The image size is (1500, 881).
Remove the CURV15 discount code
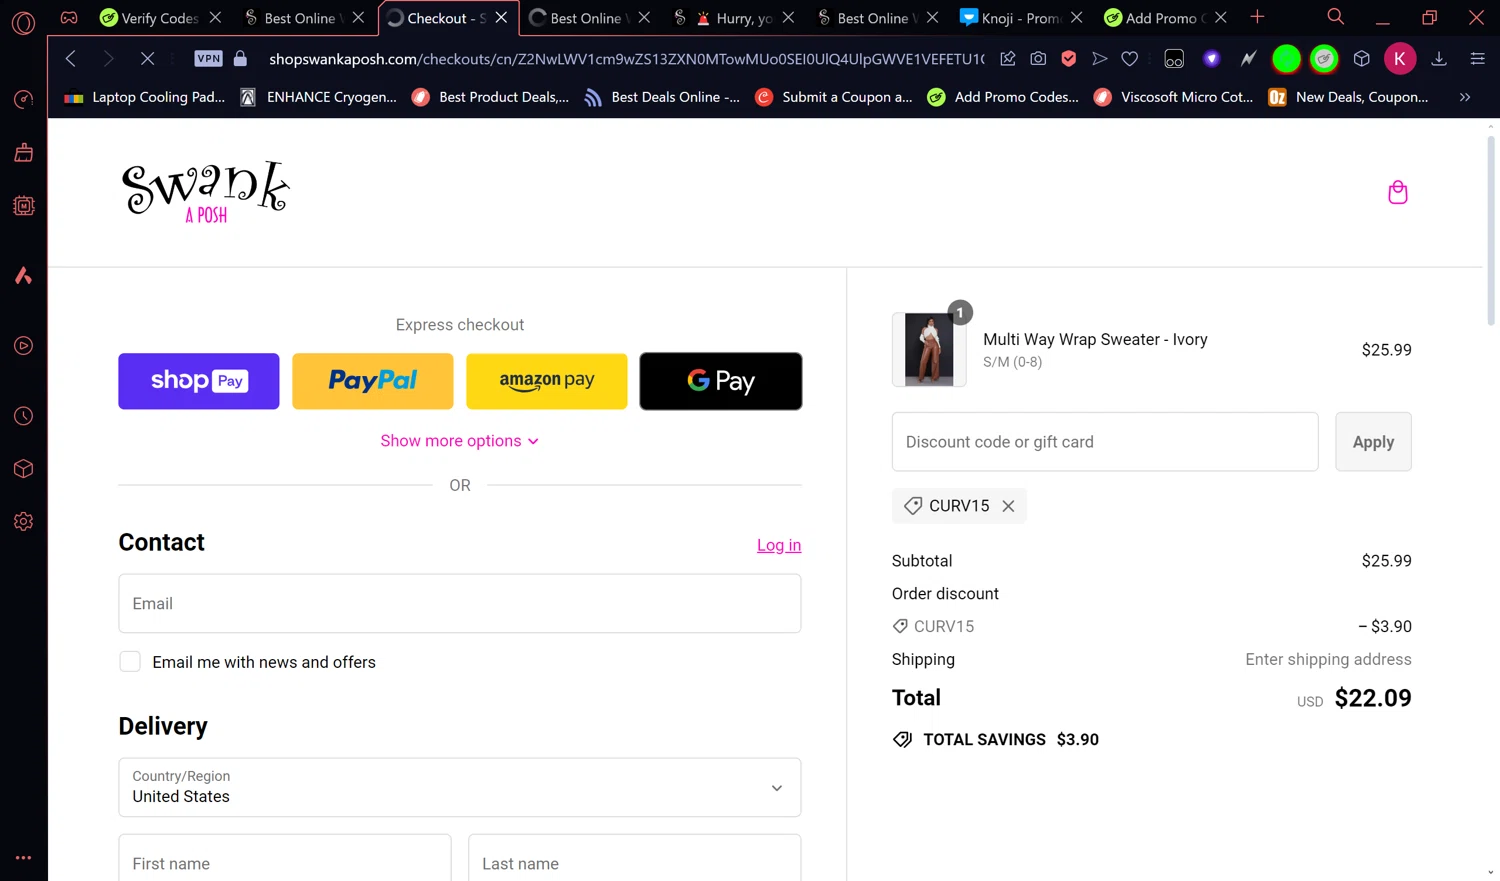(x=1008, y=506)
